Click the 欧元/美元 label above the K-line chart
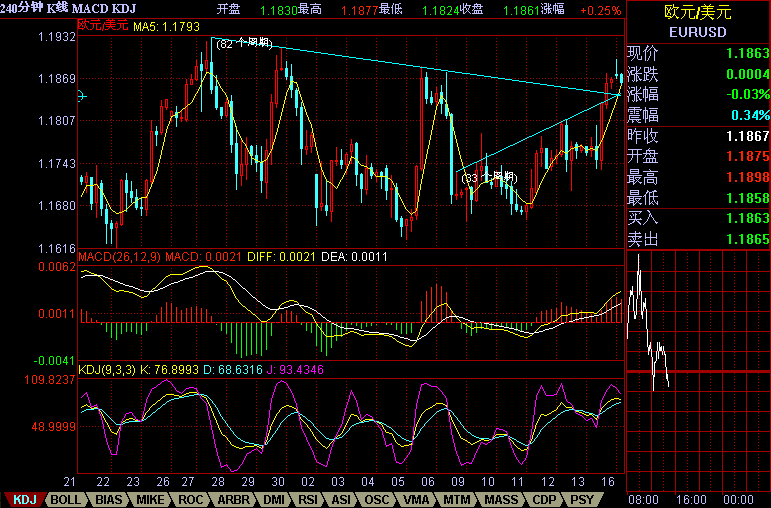 coord(103,26)
